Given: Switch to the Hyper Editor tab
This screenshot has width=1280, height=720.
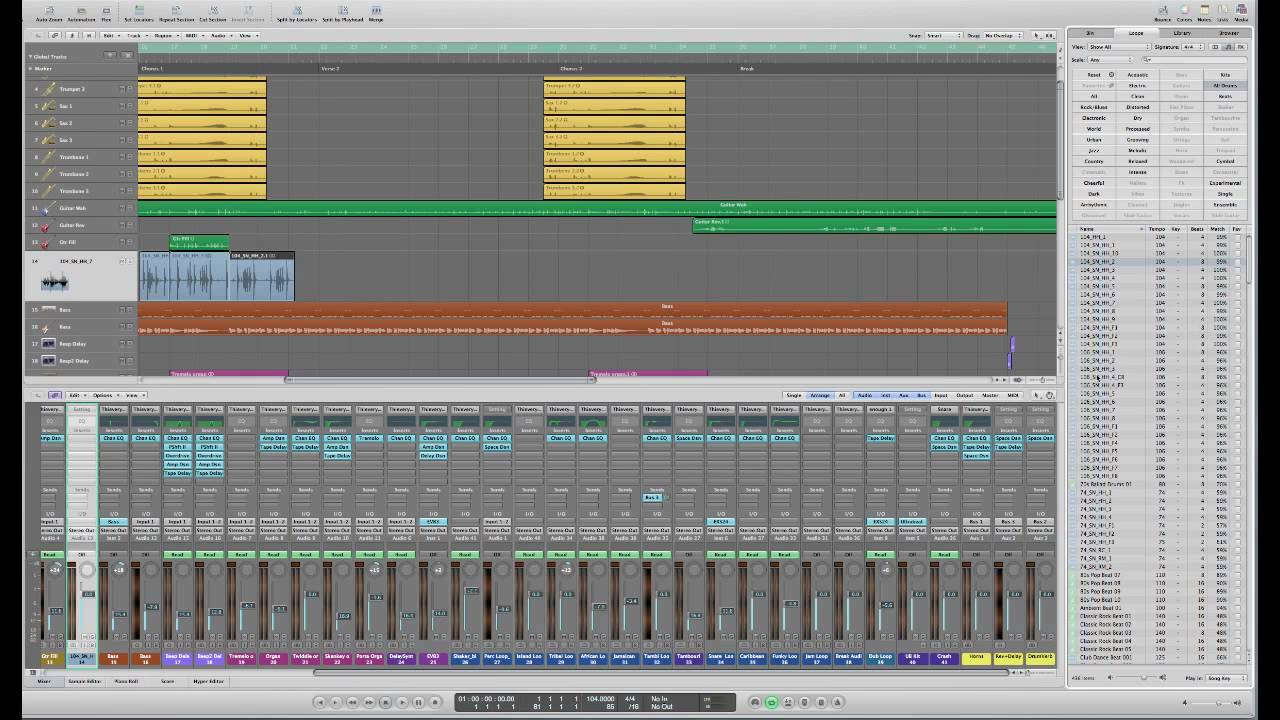Looking at the screenshot, I should [x=209, y=681].
